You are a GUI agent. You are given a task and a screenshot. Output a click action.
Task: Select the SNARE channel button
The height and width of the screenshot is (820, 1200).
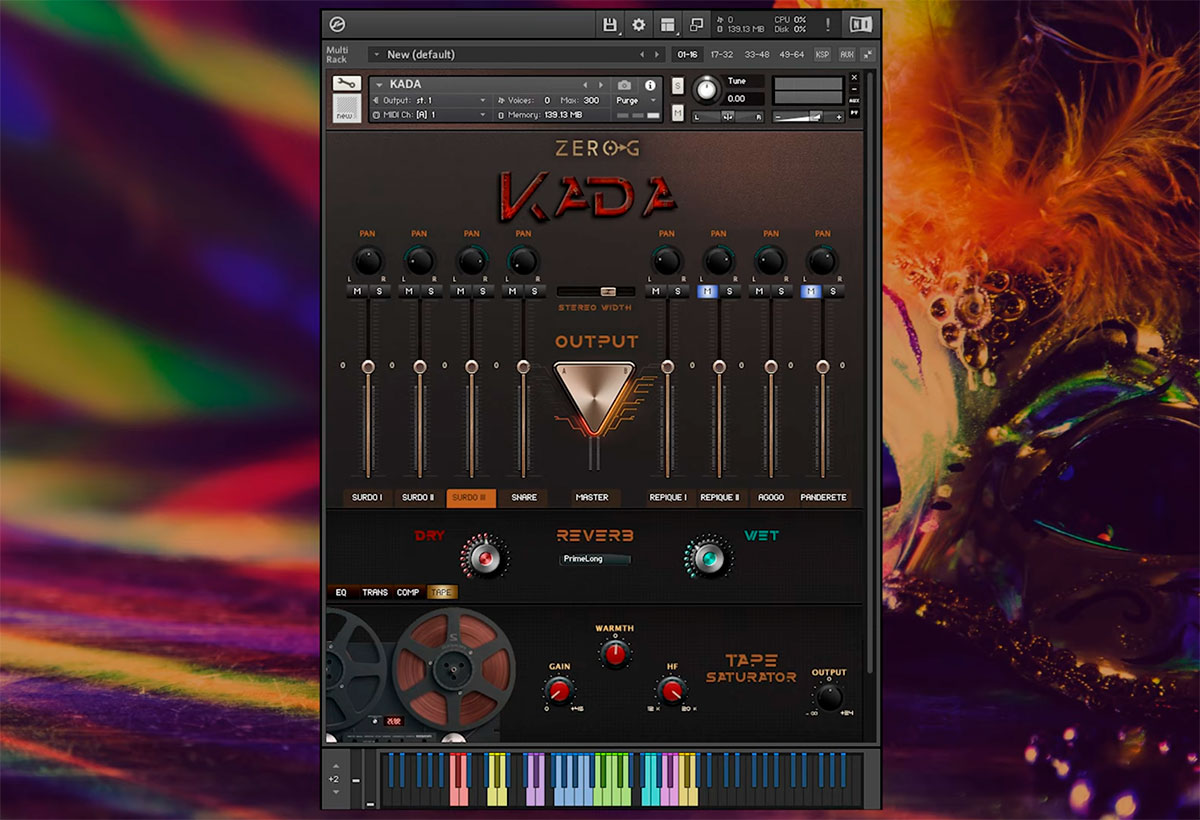[524, 497]
